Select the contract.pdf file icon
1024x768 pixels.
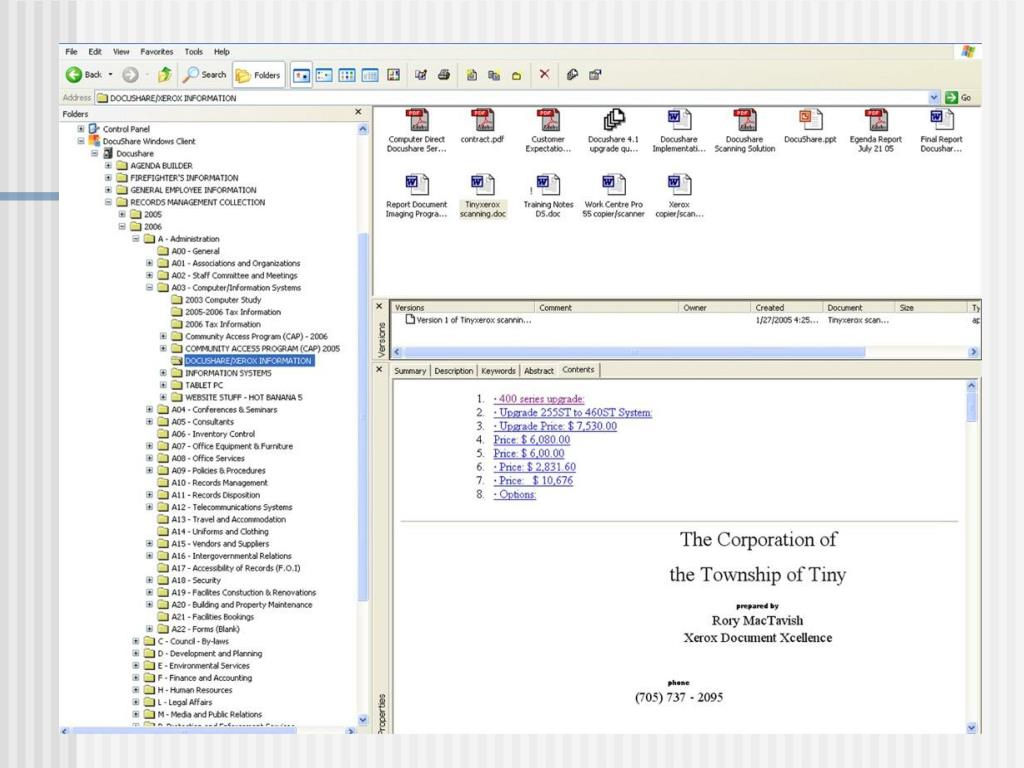click(x=482, y=126)
